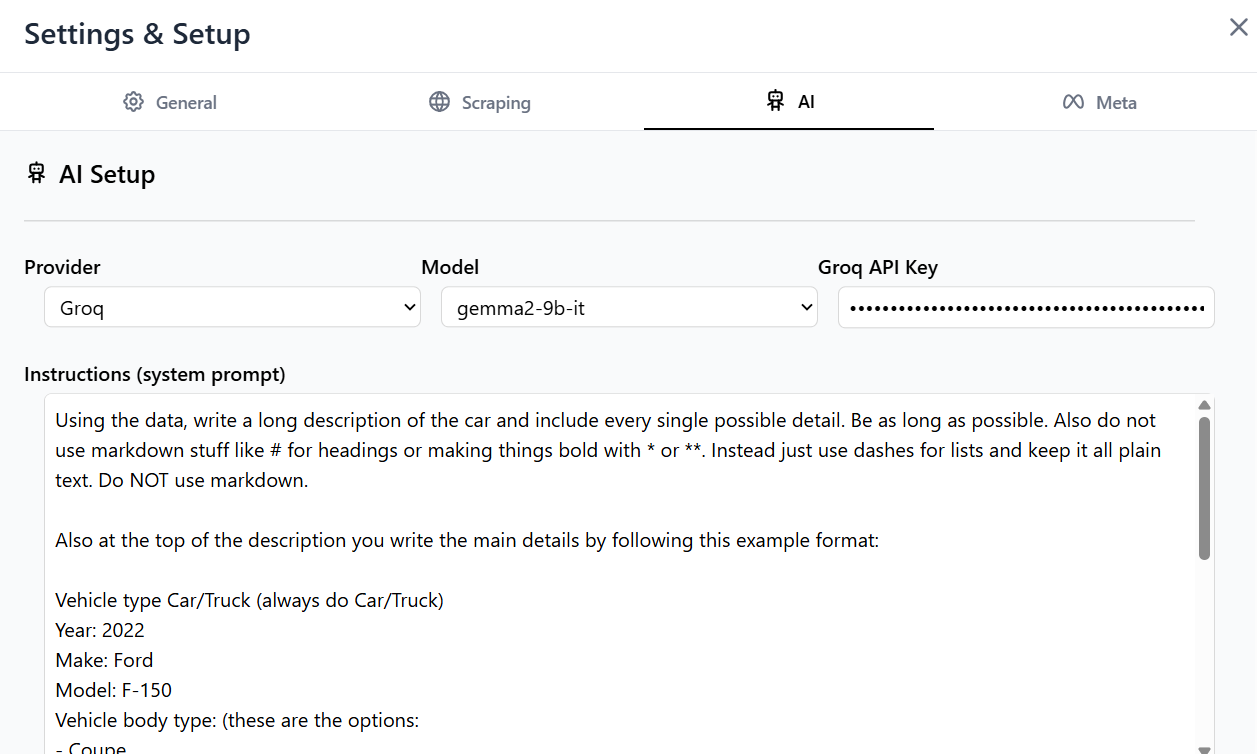1257x754 pixels.
Task: Click the textarea scrollbar up arrow
Action: tap(1205, 405)
